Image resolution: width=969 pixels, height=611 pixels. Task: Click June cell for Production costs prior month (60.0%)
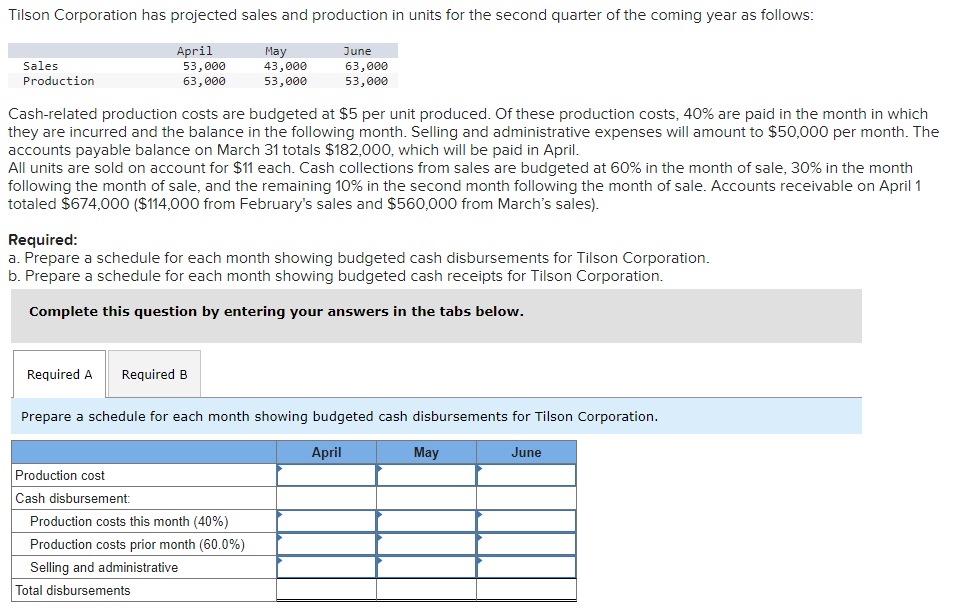[526, 544]
